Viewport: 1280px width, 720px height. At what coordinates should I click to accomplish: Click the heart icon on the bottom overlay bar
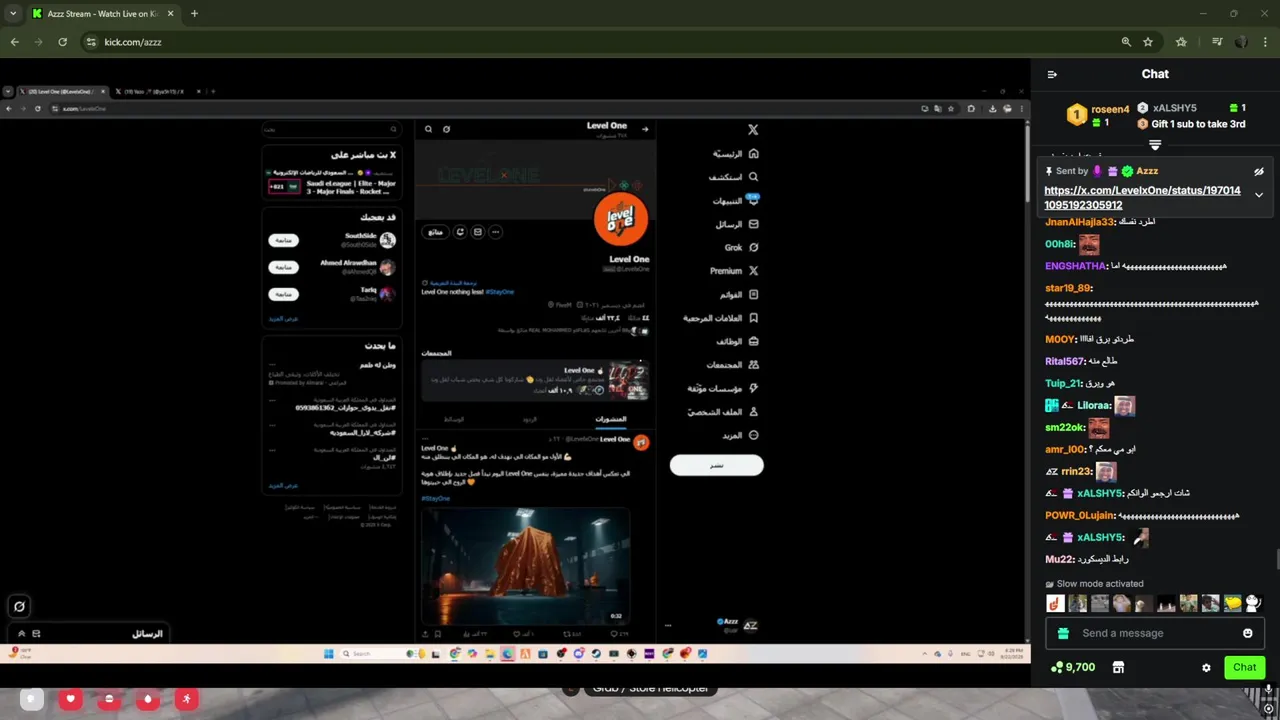coord(70,699)
